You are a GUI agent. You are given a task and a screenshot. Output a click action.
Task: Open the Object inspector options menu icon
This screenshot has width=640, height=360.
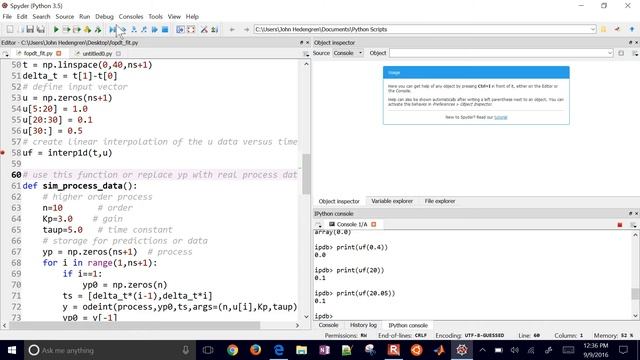click(635, 53)
